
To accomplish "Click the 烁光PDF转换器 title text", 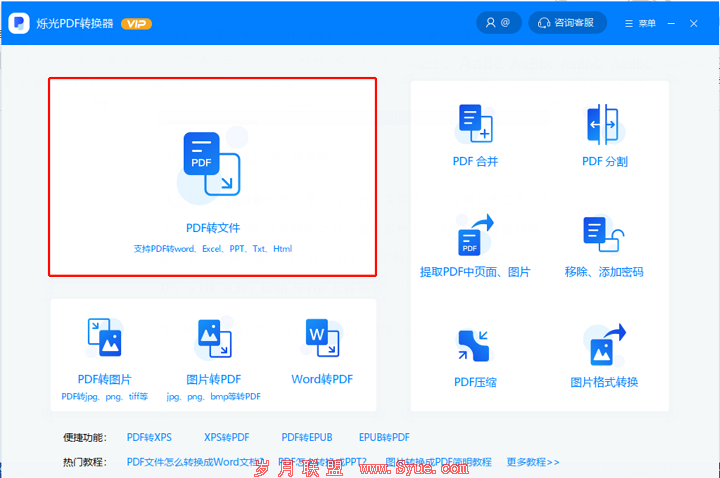I will click(x=75, y=23).
